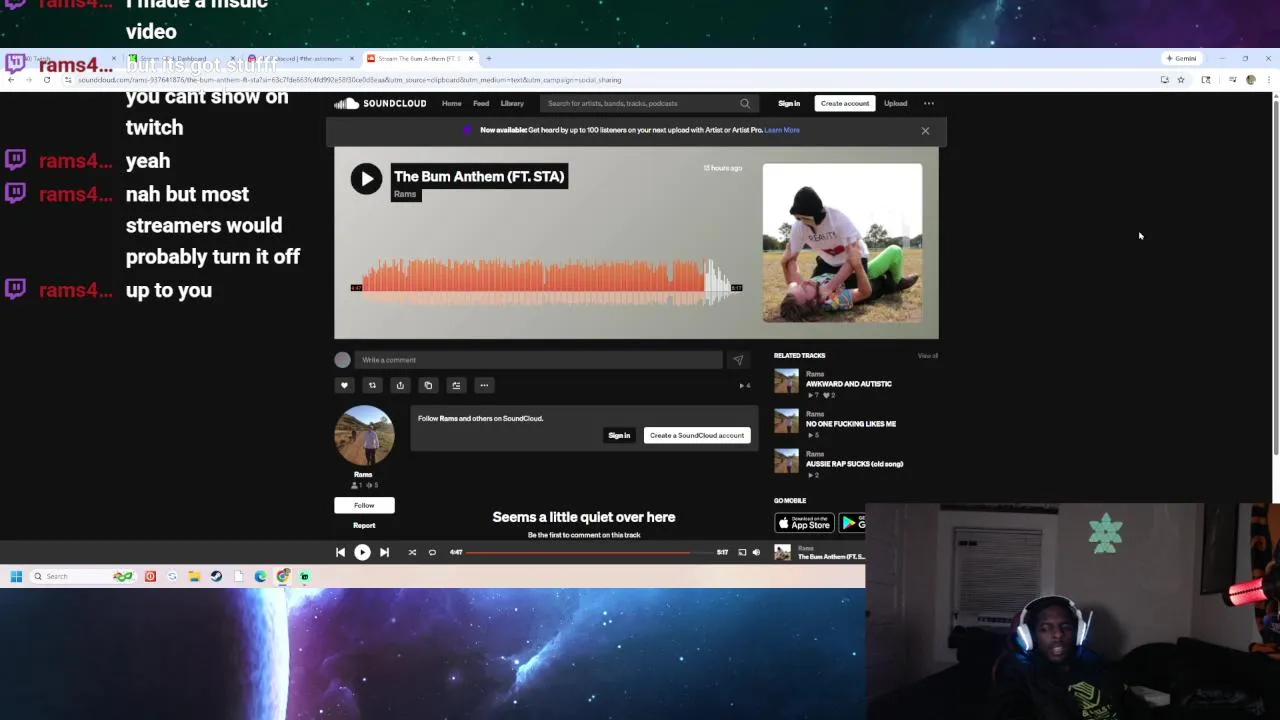Bookmark page with the star icon
Viewport: 1280px width, 720px height.
coord(1180,80)
